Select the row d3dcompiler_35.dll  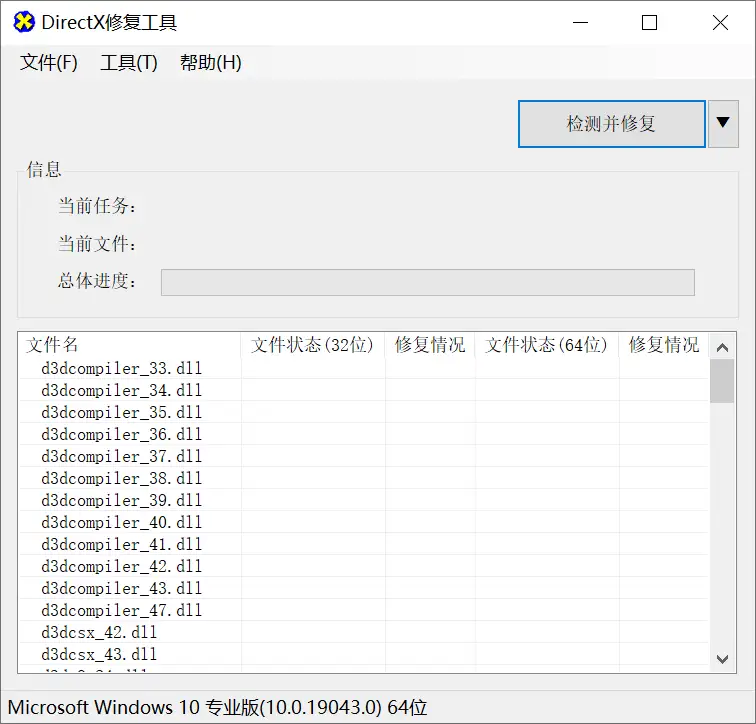click(x=364, y=412)
